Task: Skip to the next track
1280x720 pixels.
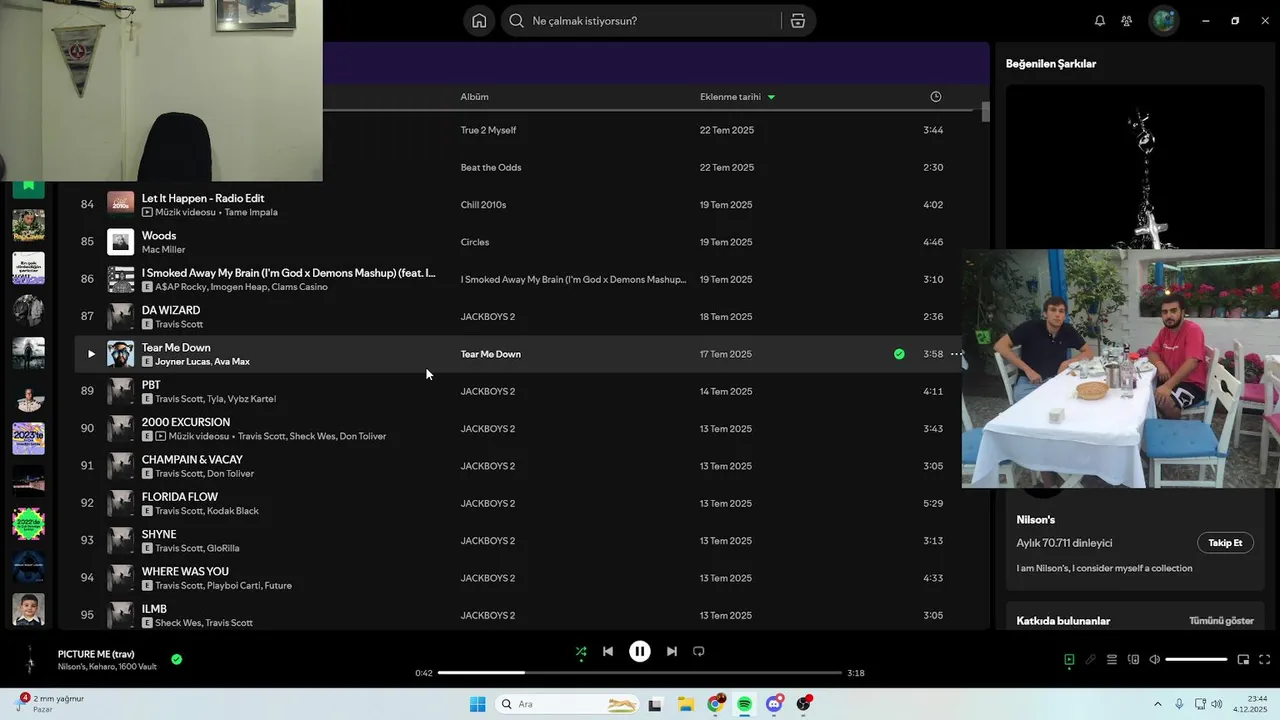Action: click(x=672, y=651)
